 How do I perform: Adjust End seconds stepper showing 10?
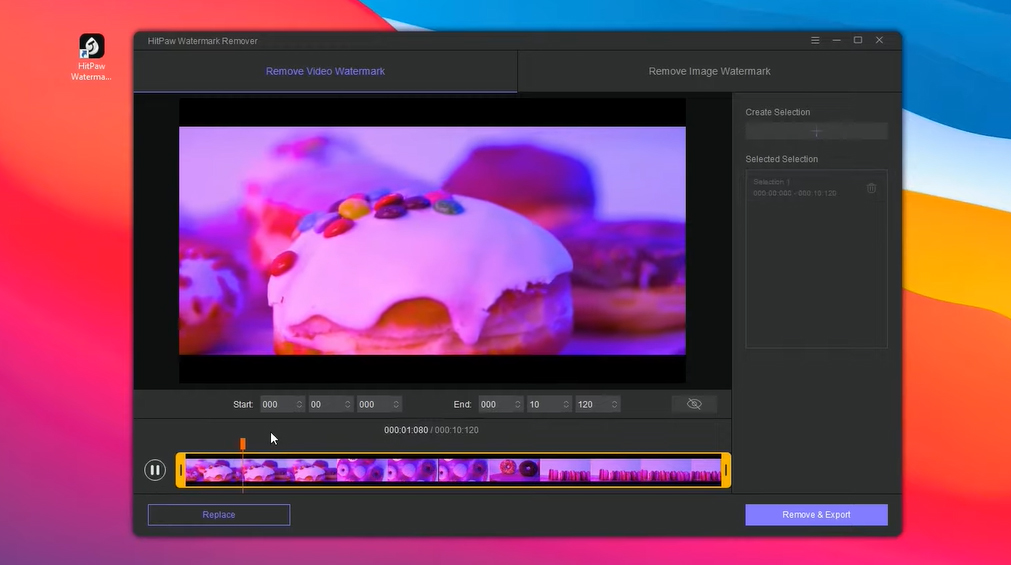point(566,404)
